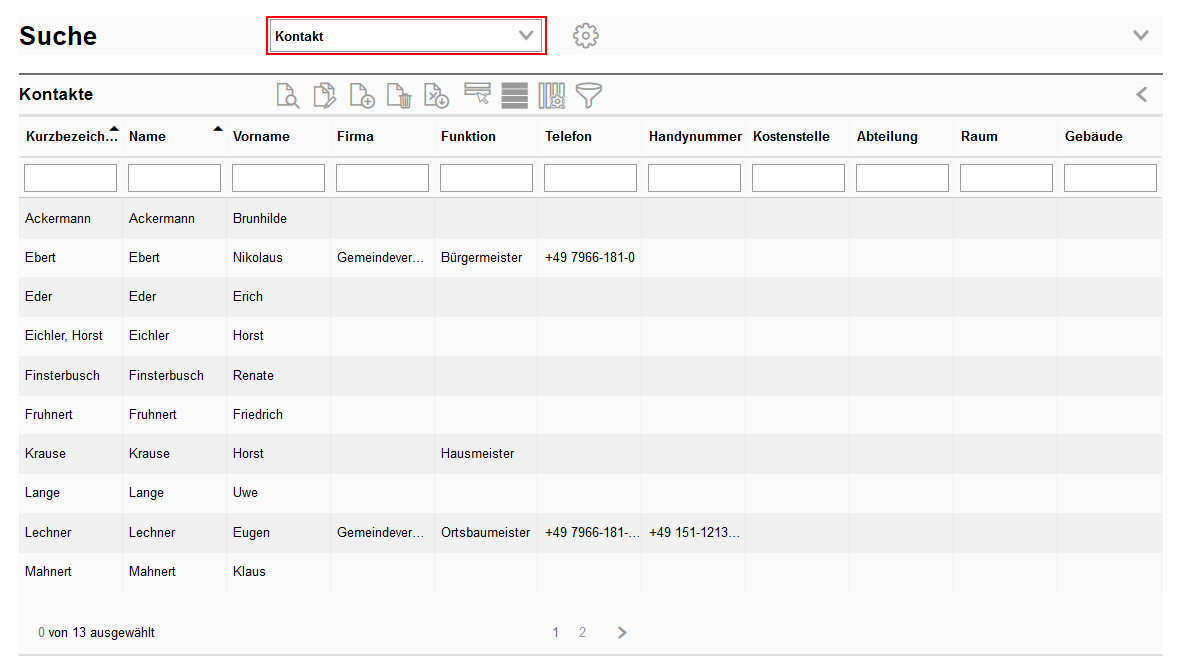Collapse the Suche panel chevron

pos(1141,36)
